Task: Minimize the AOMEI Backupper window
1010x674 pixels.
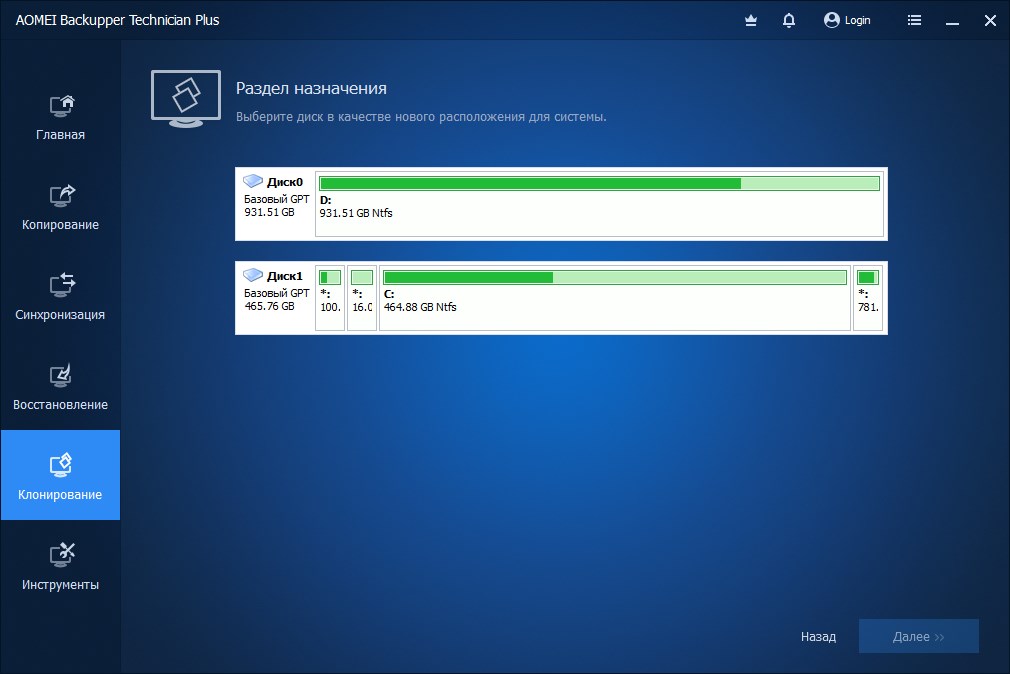Action: click(953, 21)
